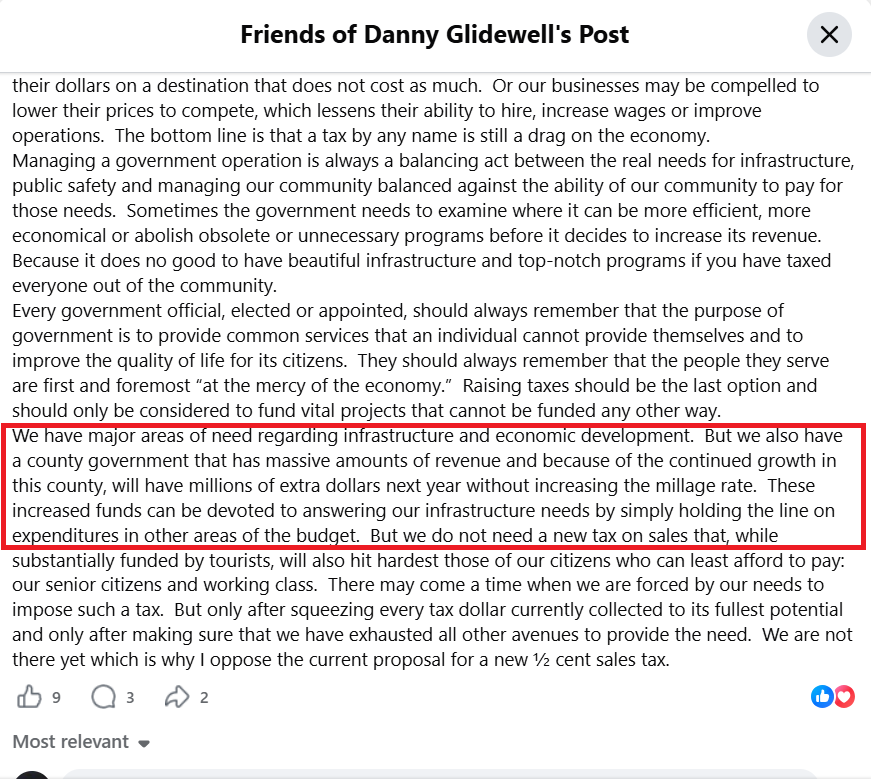Viewport: 871px width, 781px height.
Task: Open the comment speech bubble icon
Action: [x=103, y=697]
